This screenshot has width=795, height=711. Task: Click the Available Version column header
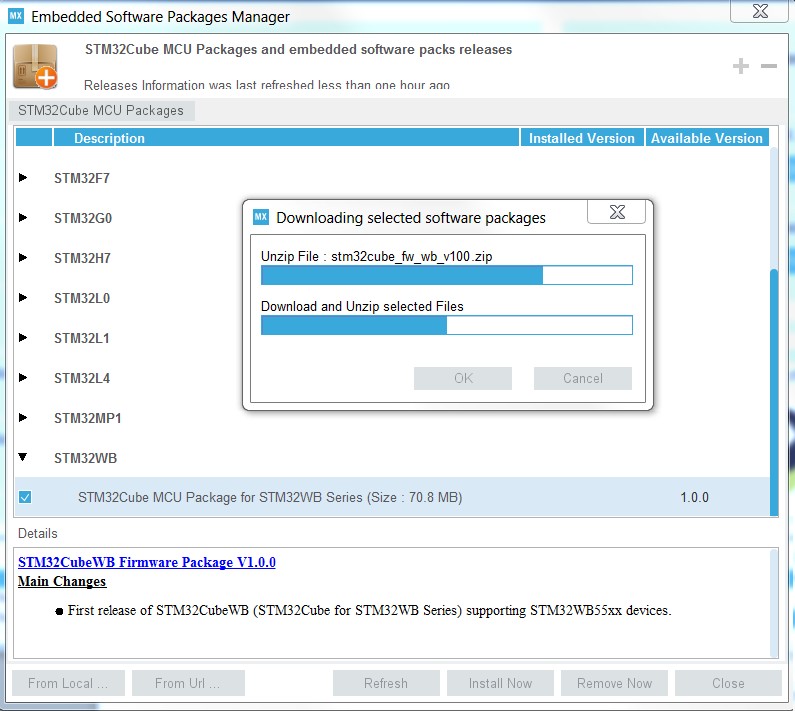click(x=707, y=138)
